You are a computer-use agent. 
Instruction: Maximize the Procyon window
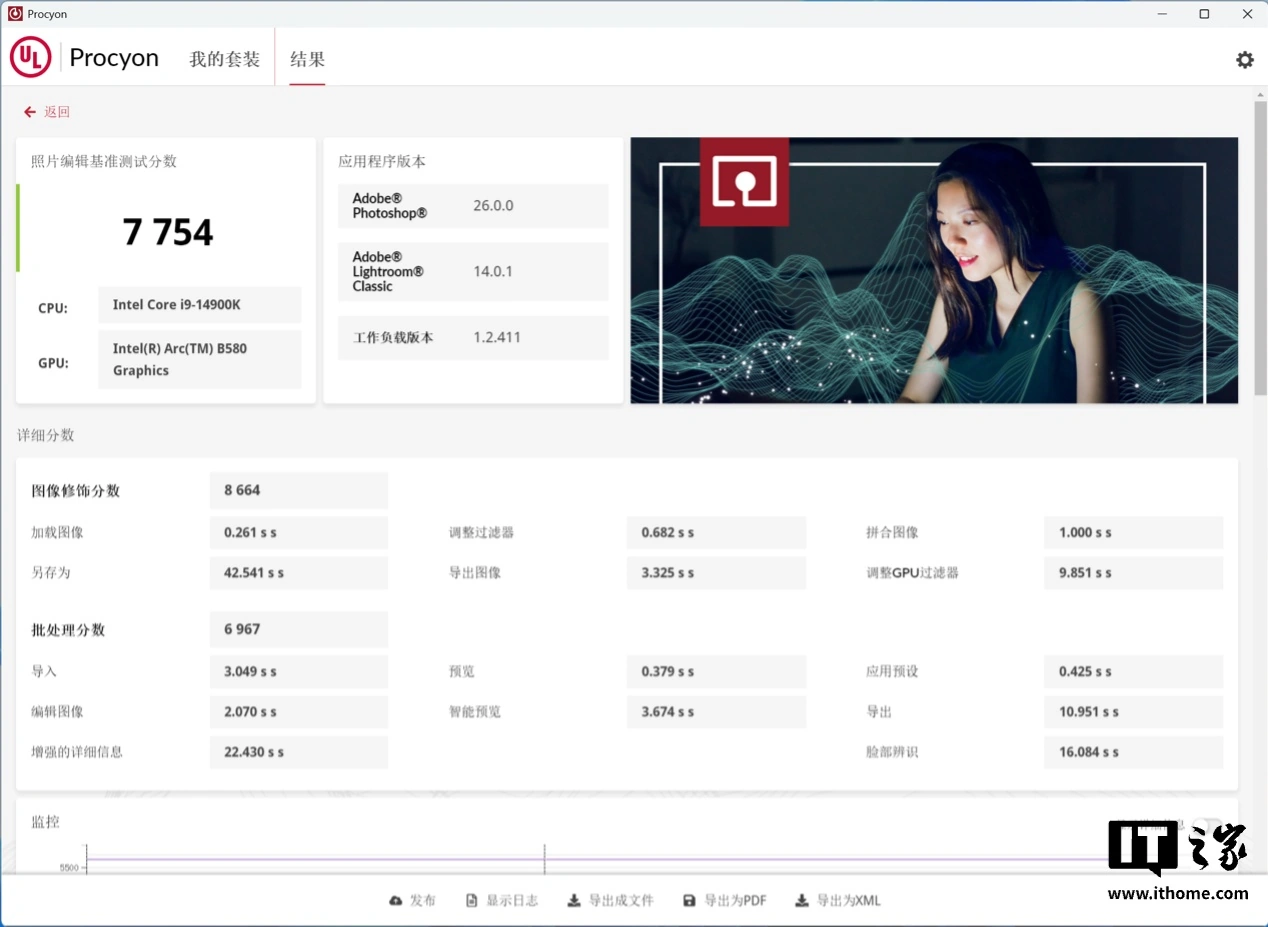click(x=1204, y=14)
